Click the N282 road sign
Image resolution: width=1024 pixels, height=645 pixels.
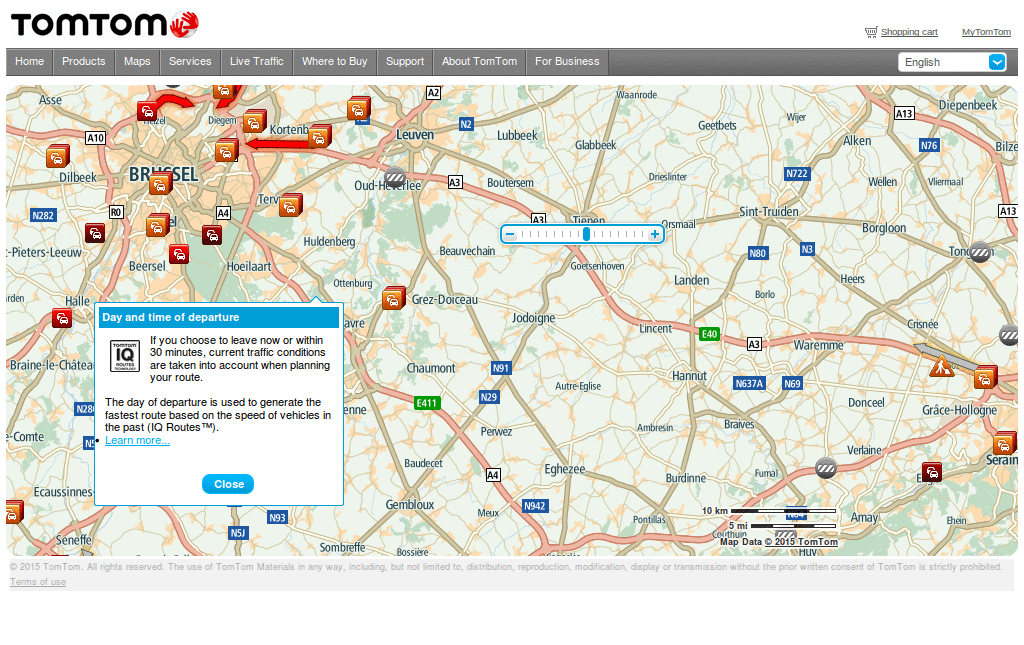43,215
